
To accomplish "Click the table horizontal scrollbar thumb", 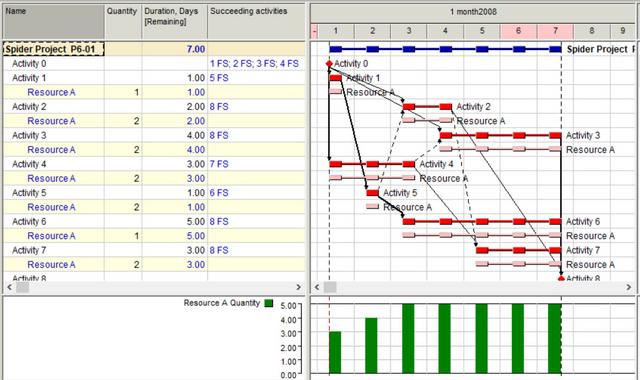I will (x=22, y=287).
